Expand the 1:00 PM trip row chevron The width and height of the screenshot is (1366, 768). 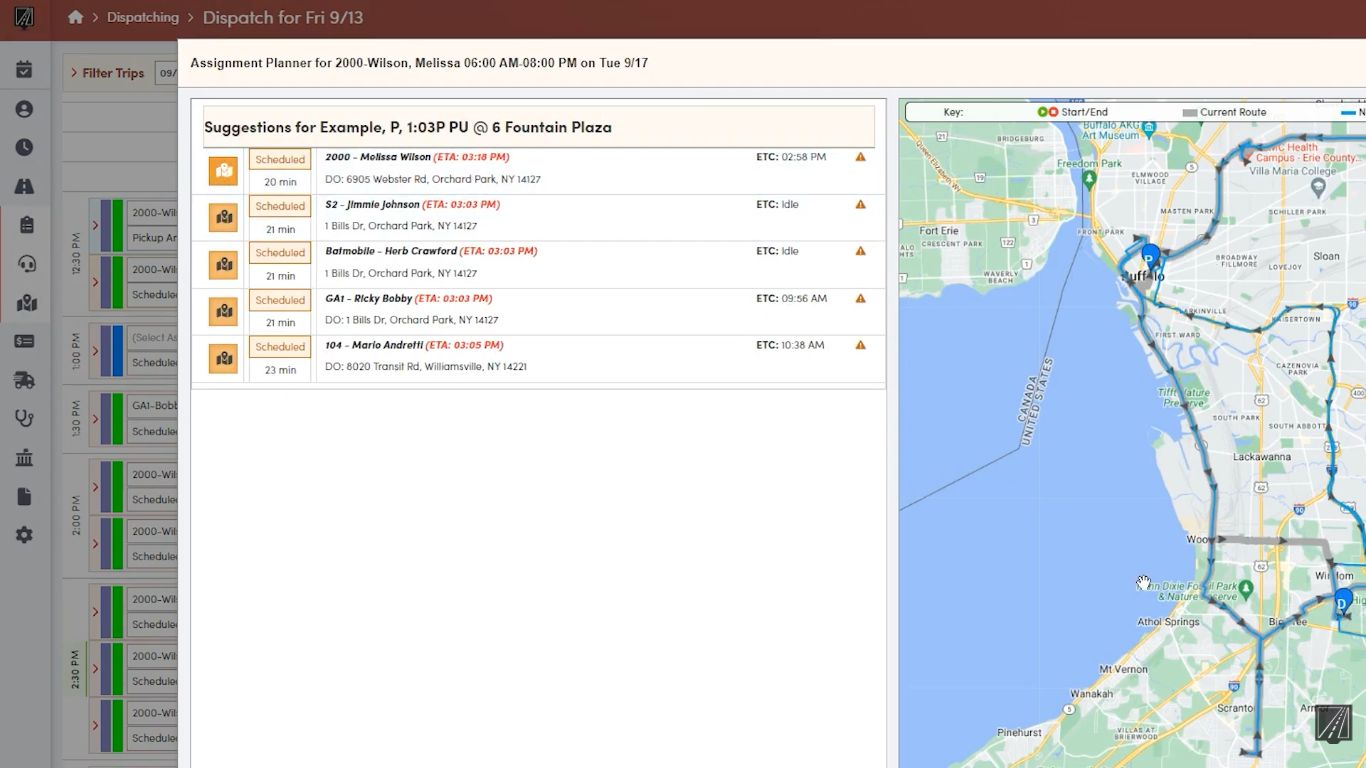coord(96,350)
